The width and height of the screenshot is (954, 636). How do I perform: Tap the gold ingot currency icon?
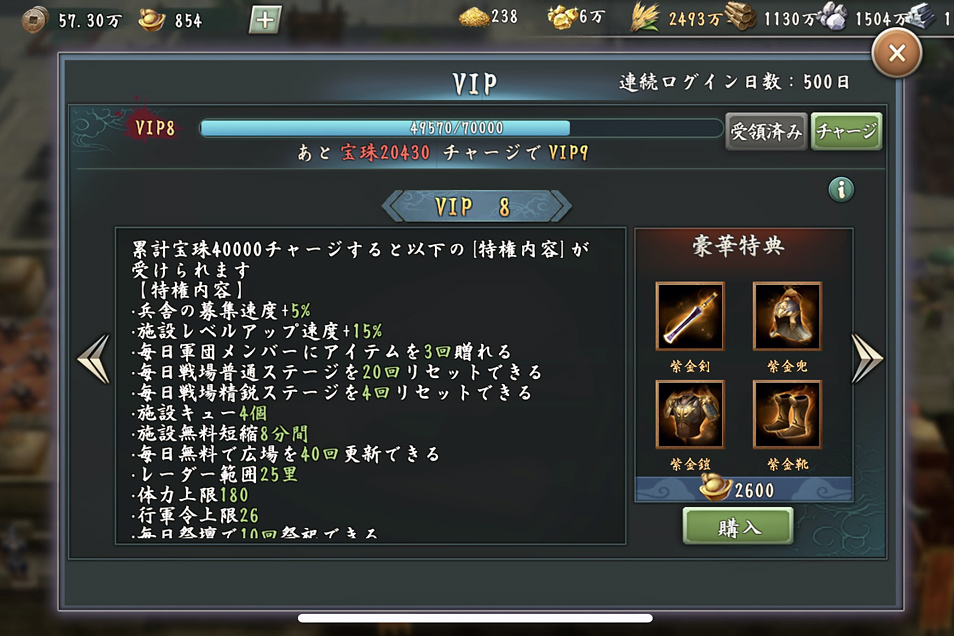click(x=151, y=20)
